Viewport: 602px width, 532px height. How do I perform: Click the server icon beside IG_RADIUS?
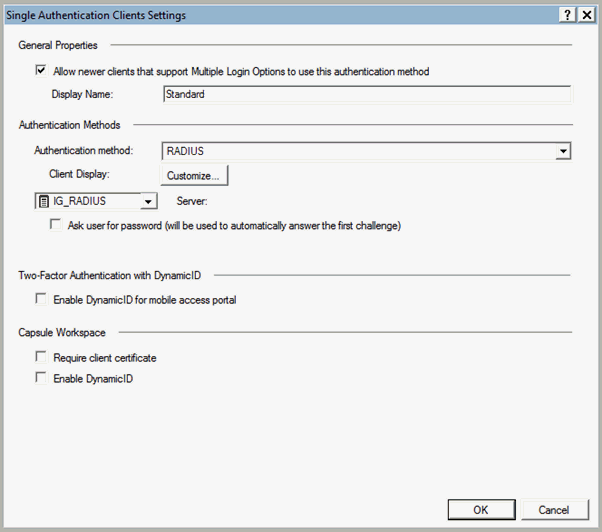[x=44, y=201]
